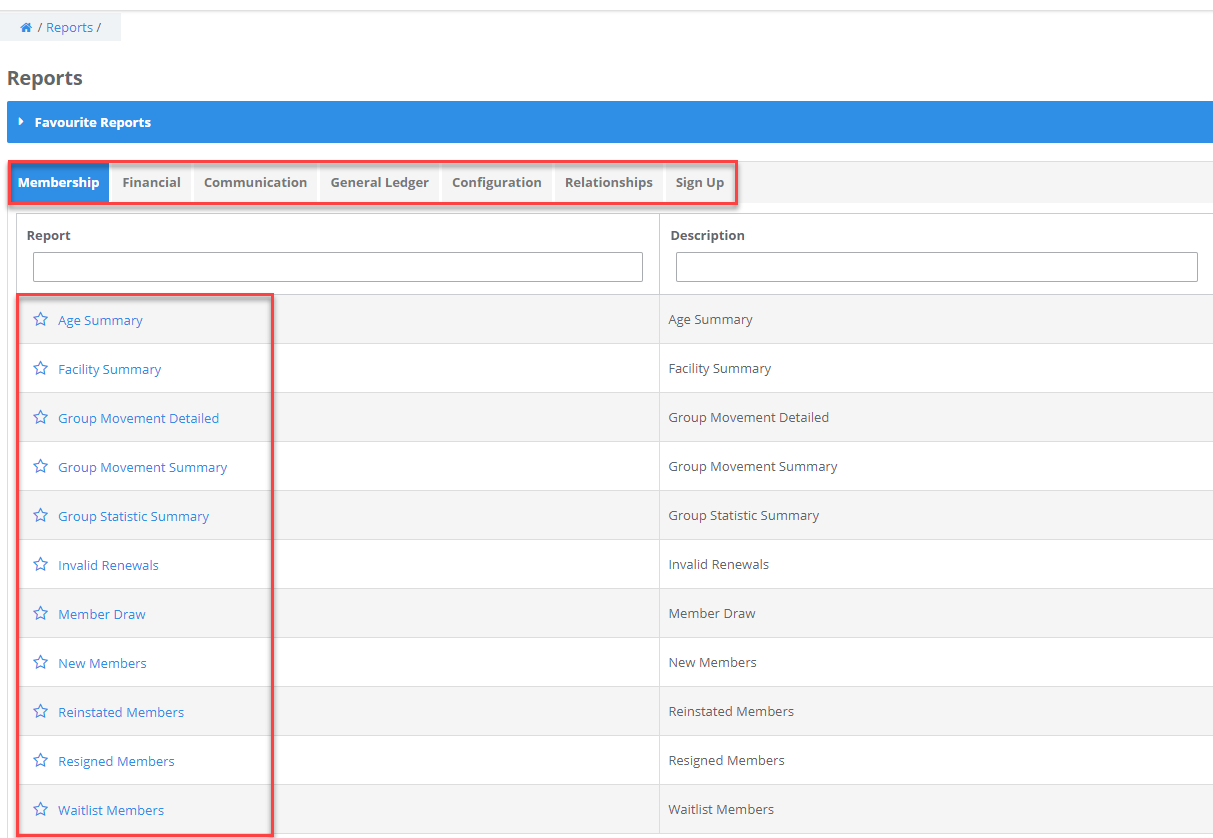Click the Report column header
1213x838 pixels.
tap(49, 236)
